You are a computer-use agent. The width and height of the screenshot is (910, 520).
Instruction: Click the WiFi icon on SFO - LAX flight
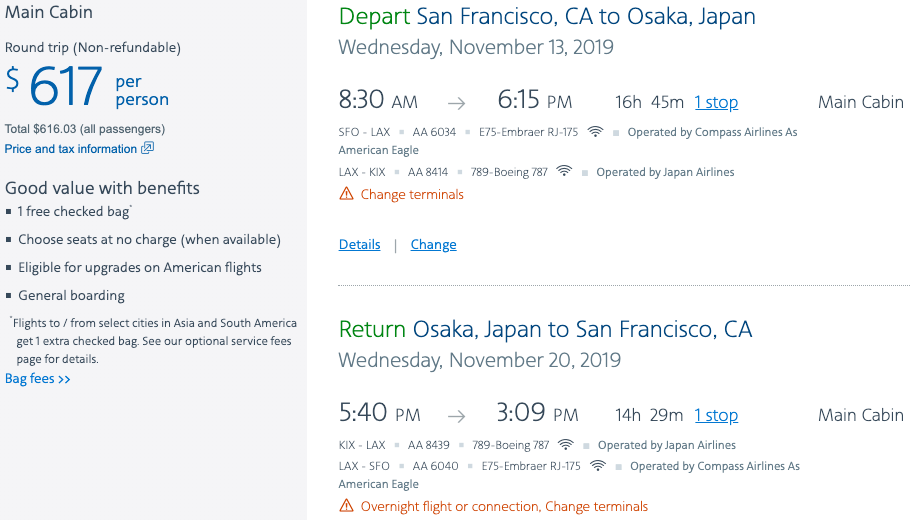[x=596, y=132]
